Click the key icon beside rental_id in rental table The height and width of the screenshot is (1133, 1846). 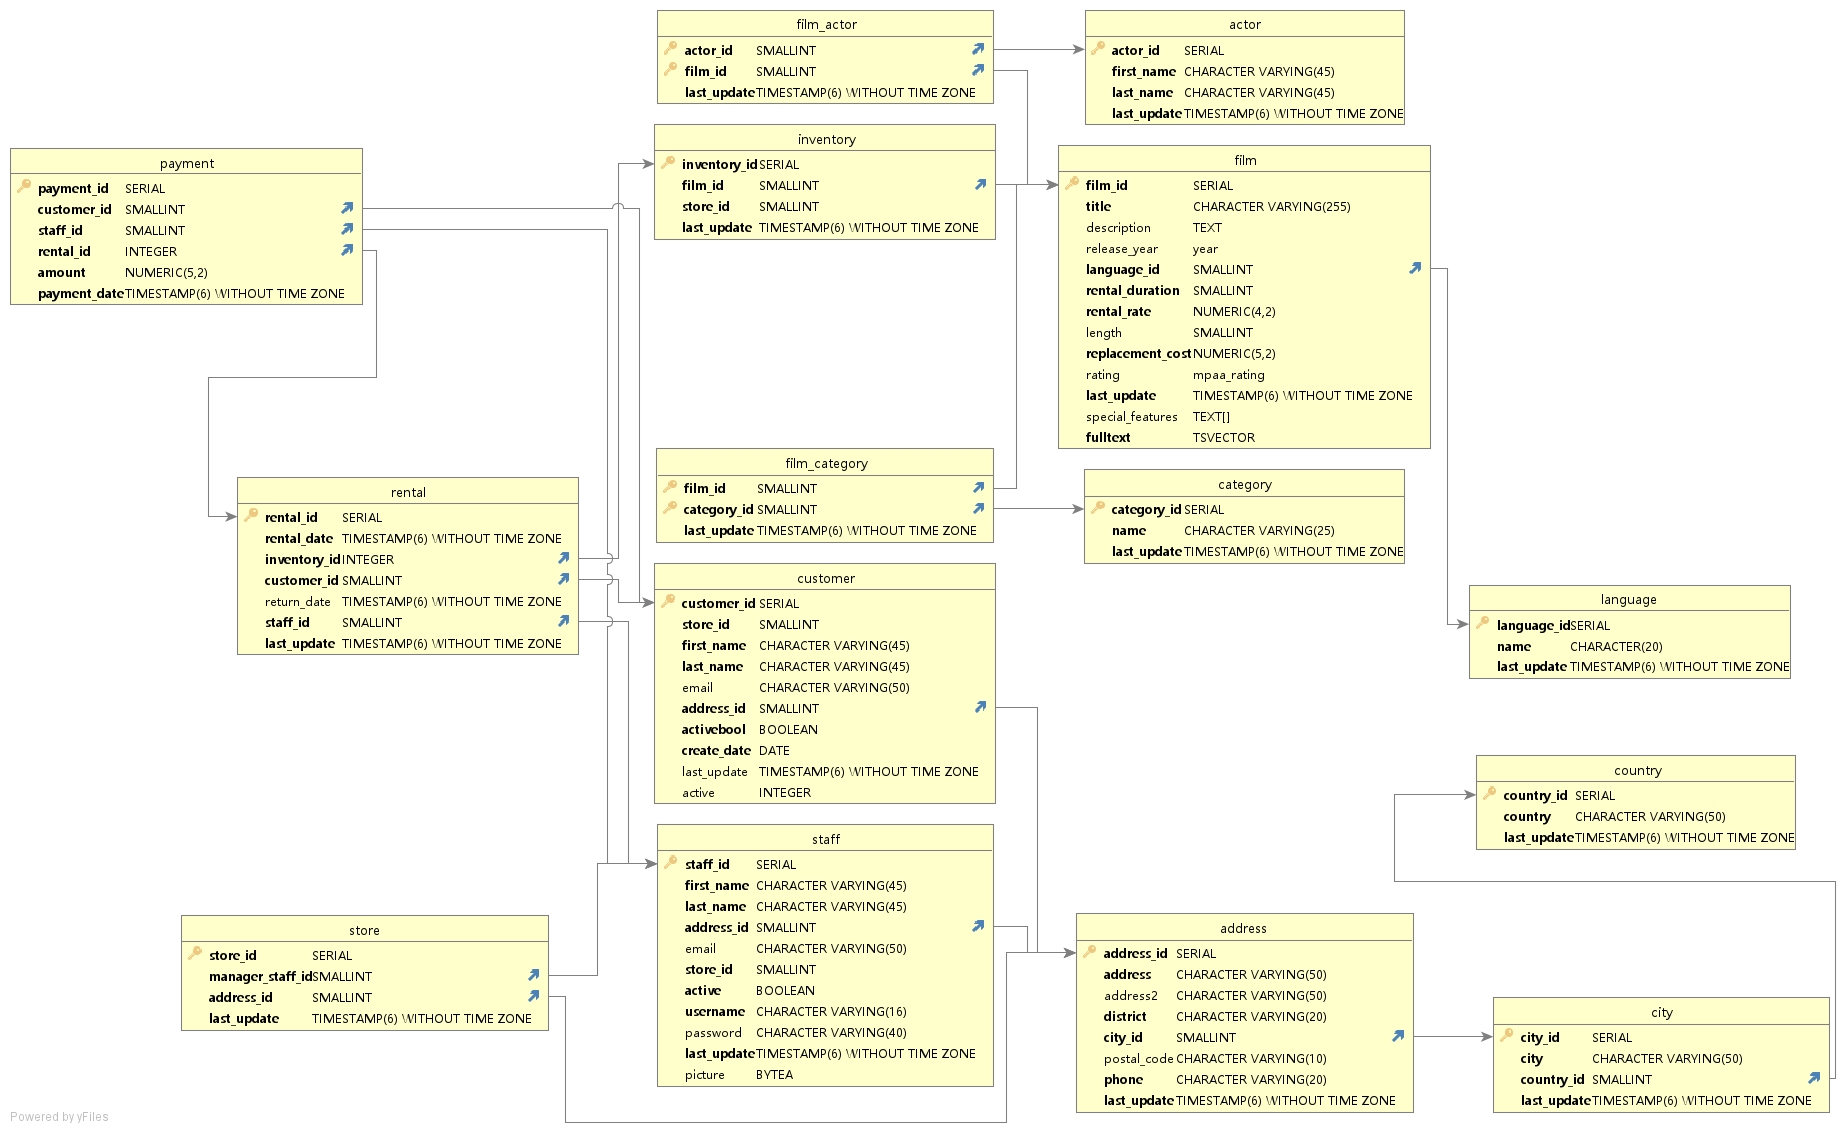(249, 517)
